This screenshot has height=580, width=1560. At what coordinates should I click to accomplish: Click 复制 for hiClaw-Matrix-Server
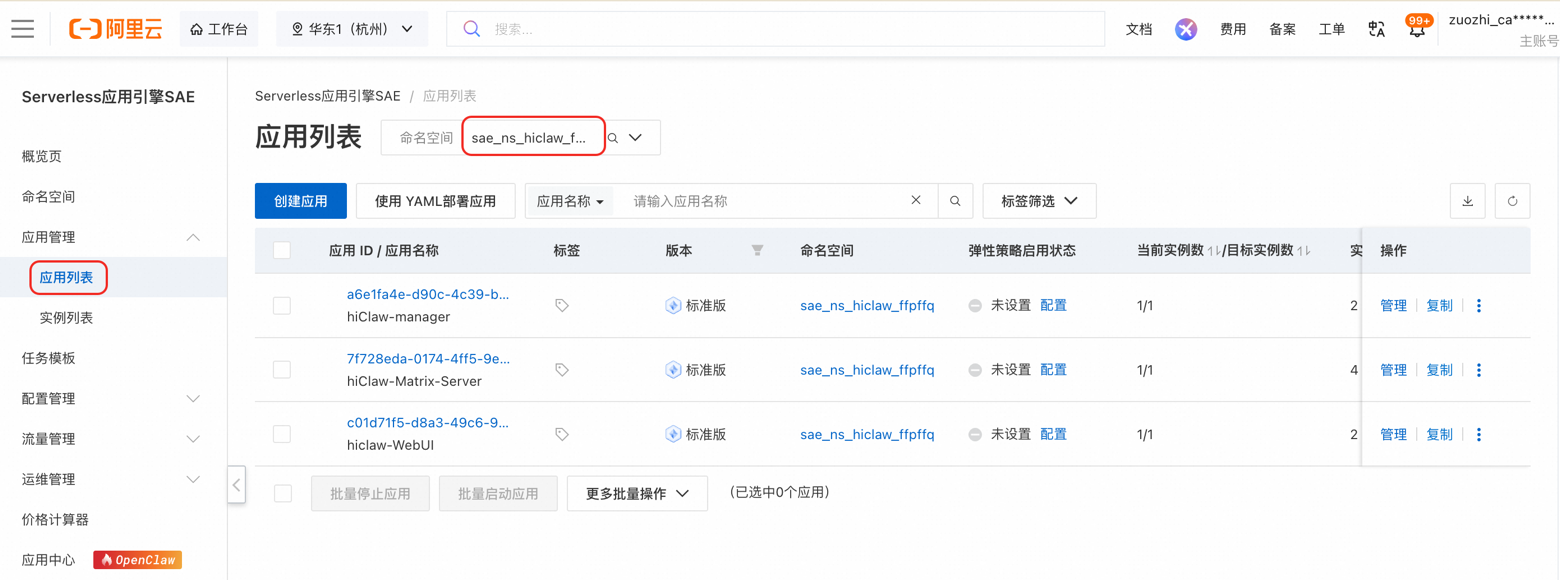click(1439, 370)
